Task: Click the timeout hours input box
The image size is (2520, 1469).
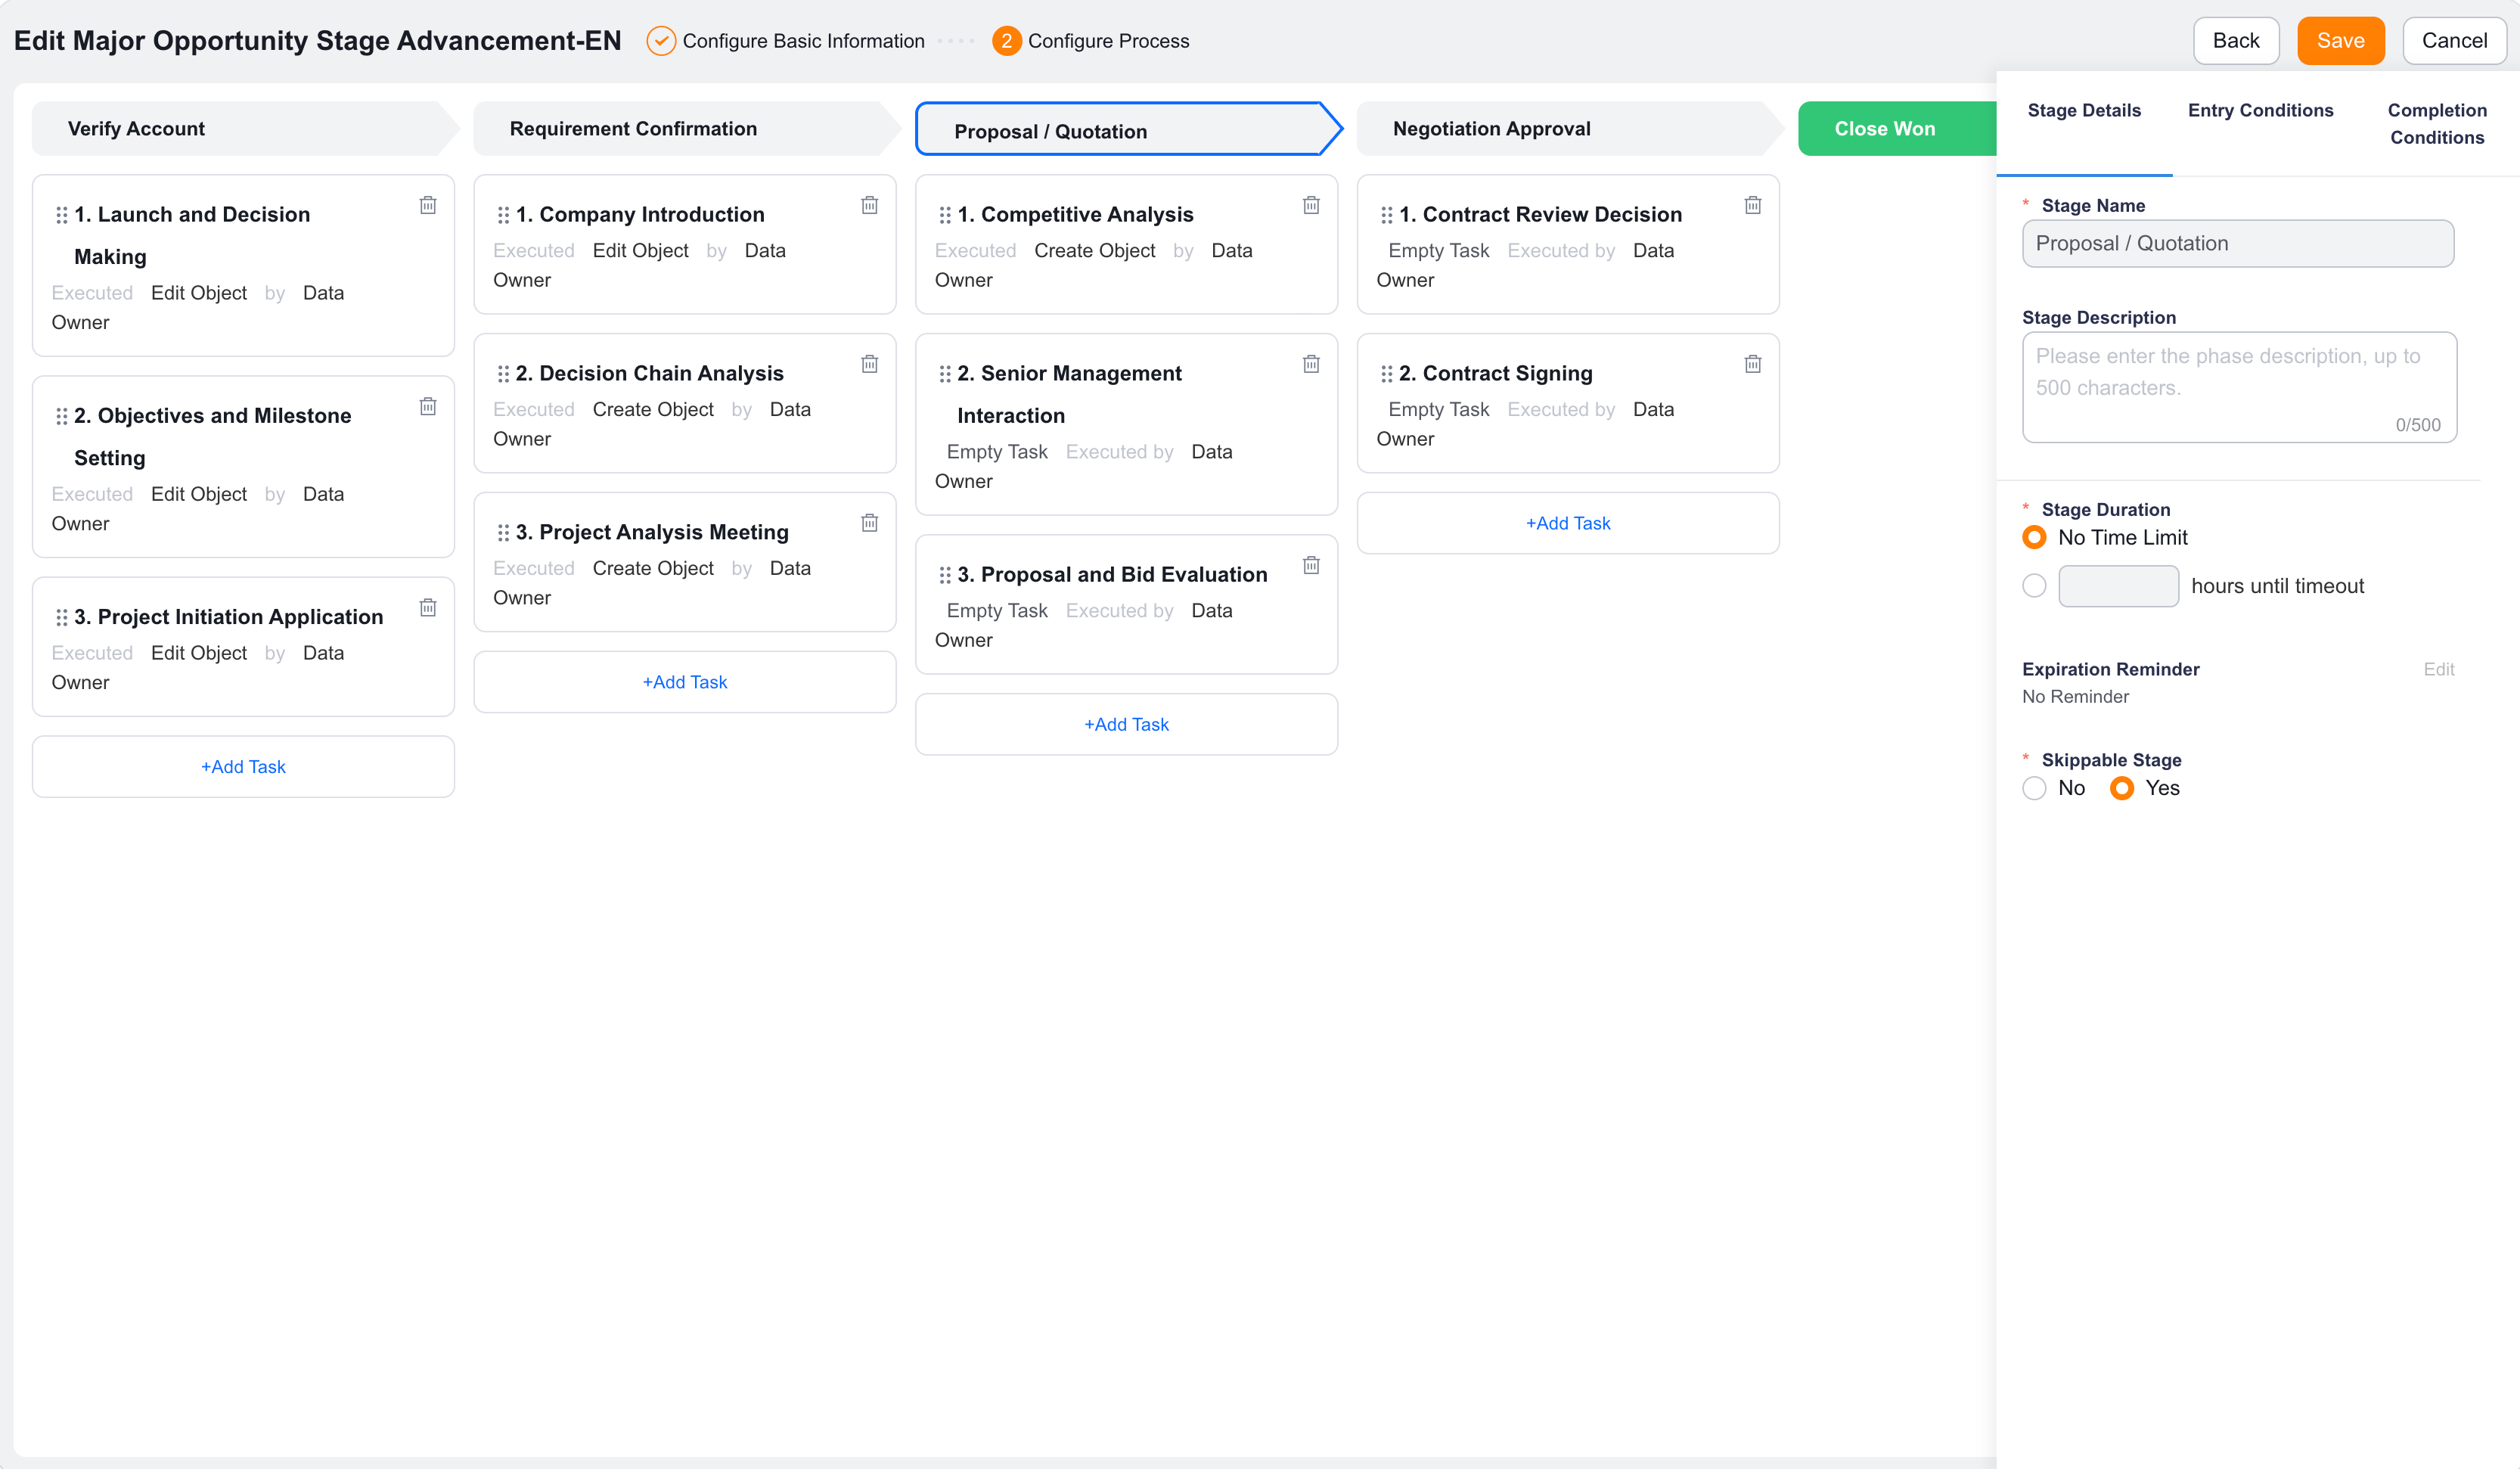Action: [x=2118, y=586]
